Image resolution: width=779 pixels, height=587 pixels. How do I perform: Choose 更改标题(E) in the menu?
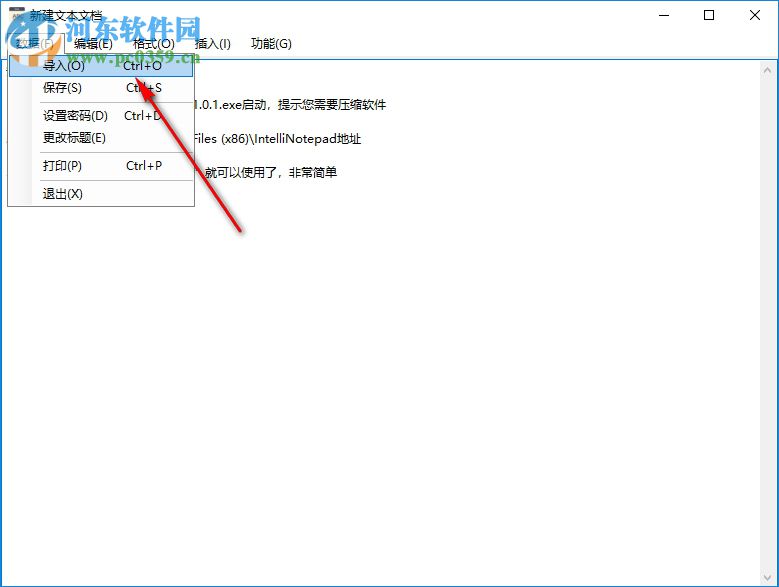(101, 138)
